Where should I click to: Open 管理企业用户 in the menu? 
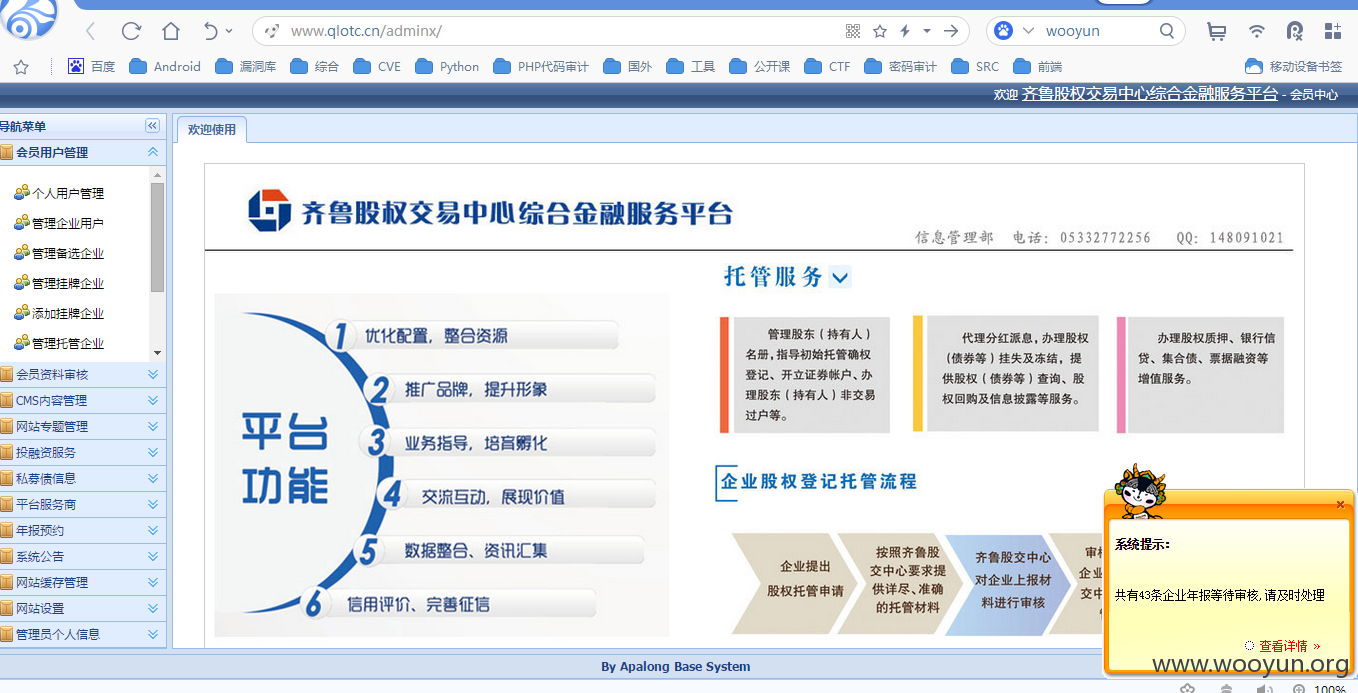(67, 223)
